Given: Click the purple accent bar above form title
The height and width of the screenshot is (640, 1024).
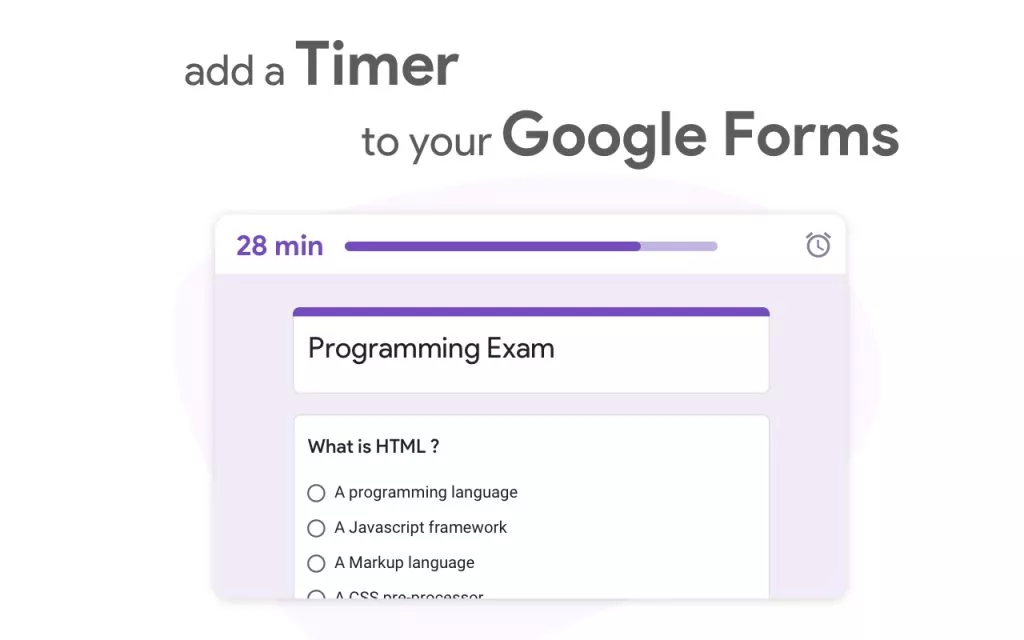Looking at the screenshot, I should click(531, 312).
